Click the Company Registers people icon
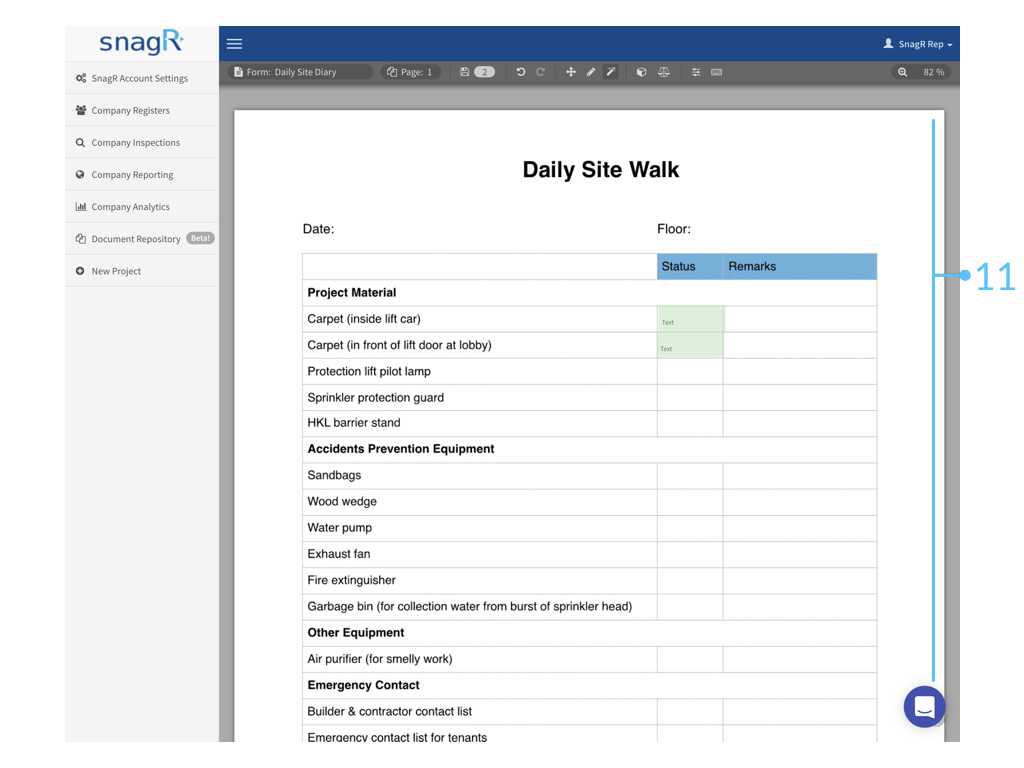This screenshot has width=1024, height=768. coord(81,110)
